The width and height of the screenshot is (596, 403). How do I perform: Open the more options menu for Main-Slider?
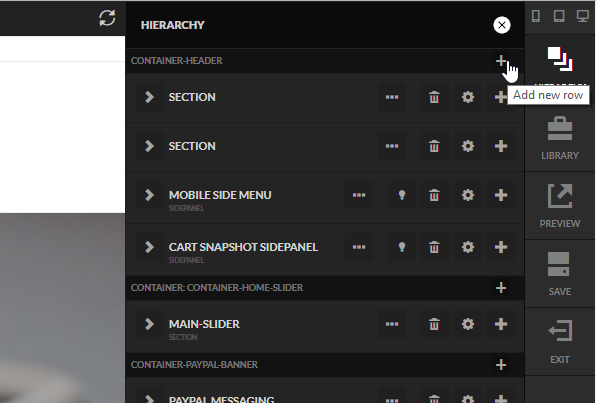(x=392, y=324)
